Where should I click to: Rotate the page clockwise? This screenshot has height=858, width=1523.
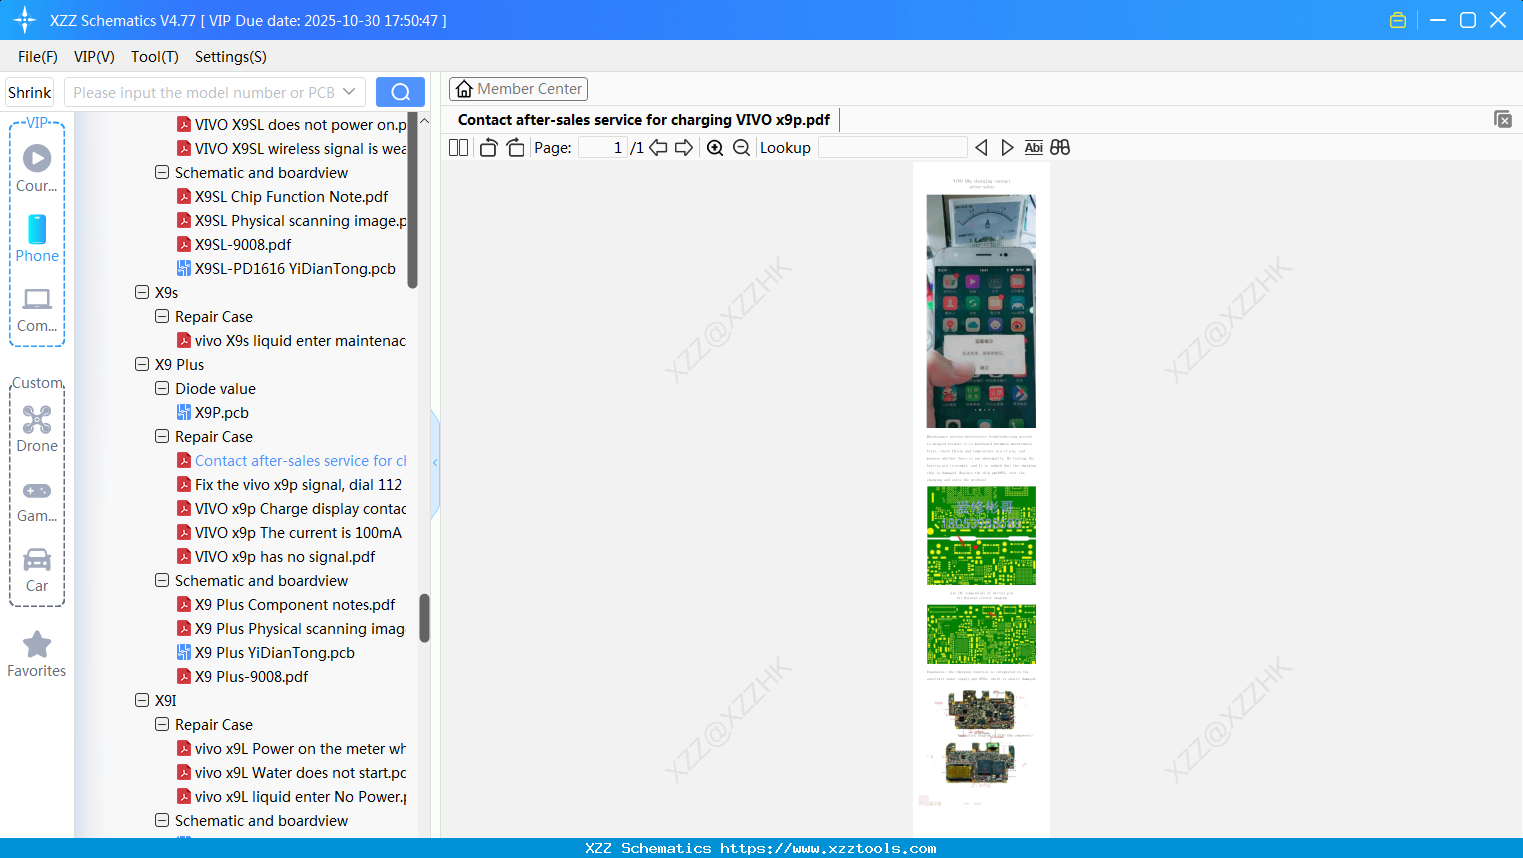tap(515, 148)
